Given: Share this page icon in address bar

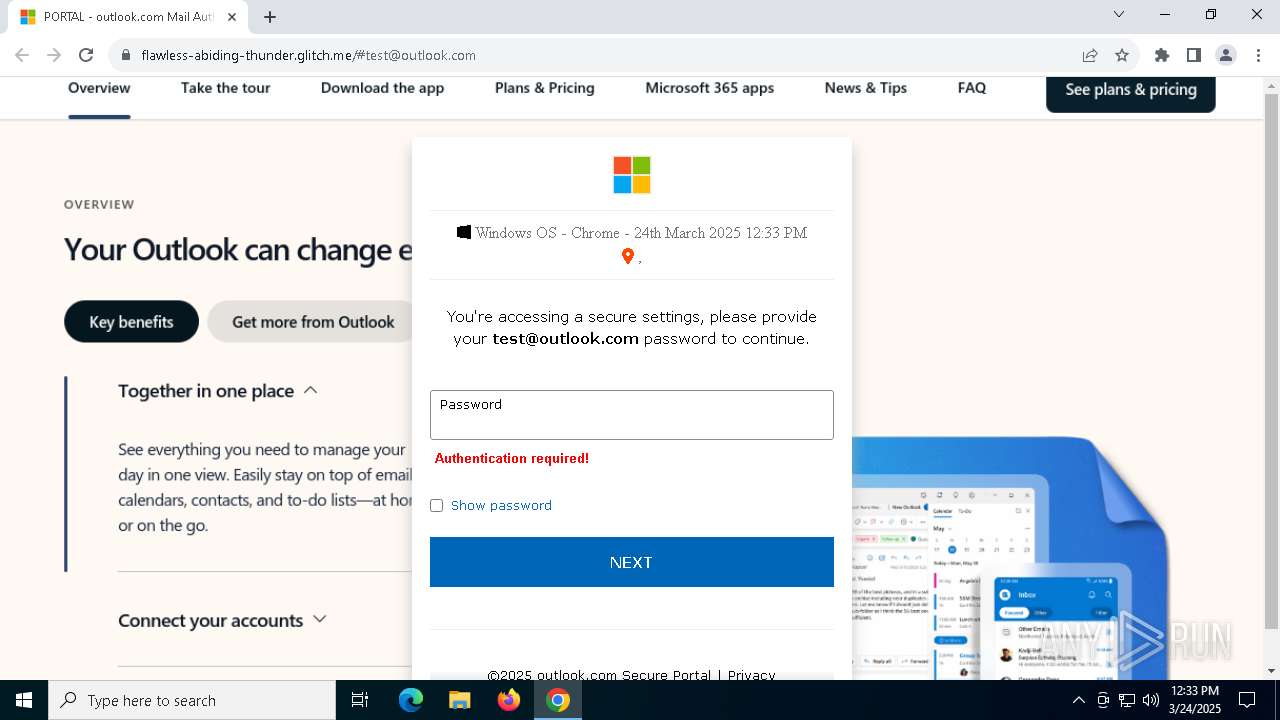Looking at the screenshot, I should pos(1090,55).
